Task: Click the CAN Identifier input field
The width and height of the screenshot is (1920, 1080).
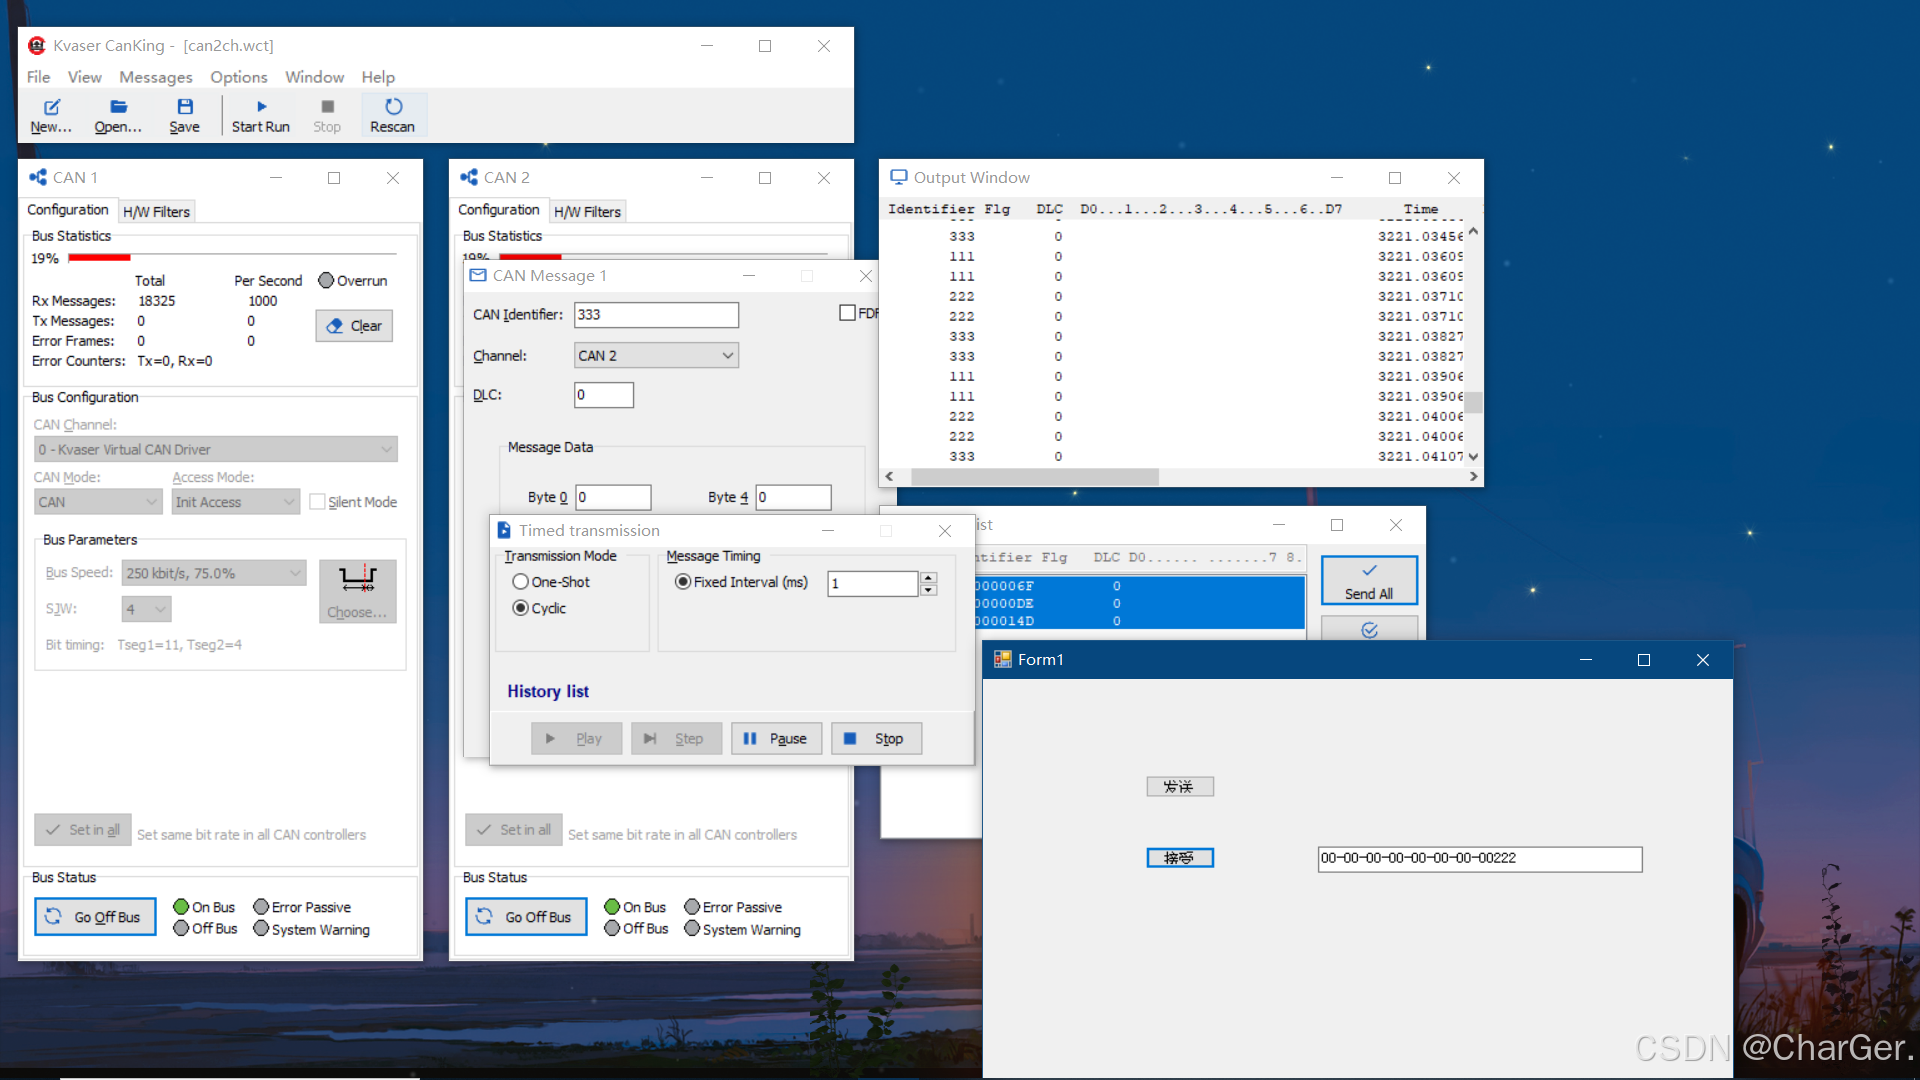Action: 656,314
